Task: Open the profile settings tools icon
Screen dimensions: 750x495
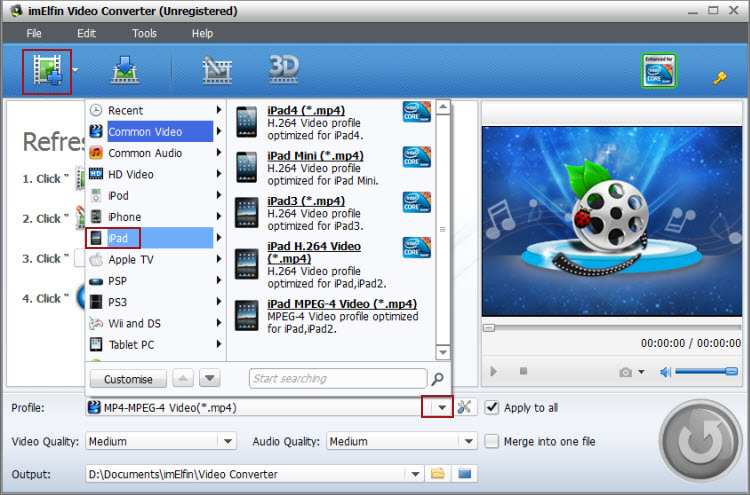Action: tap(464, 407)
